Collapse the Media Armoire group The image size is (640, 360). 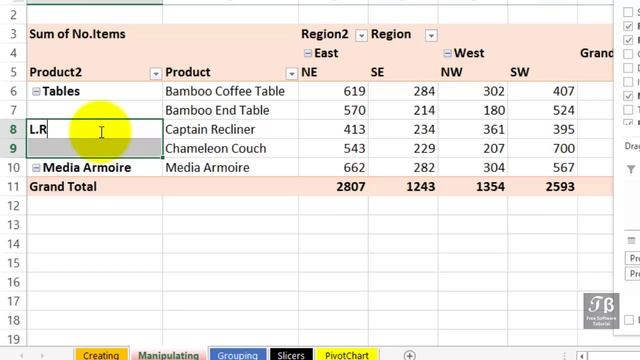[x=36, y=168]
